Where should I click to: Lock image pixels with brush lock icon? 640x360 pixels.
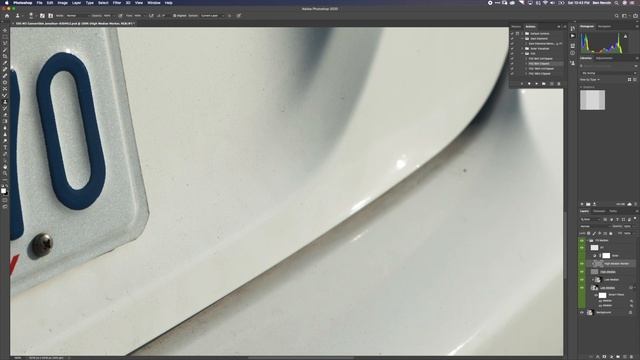click(594, 233)
